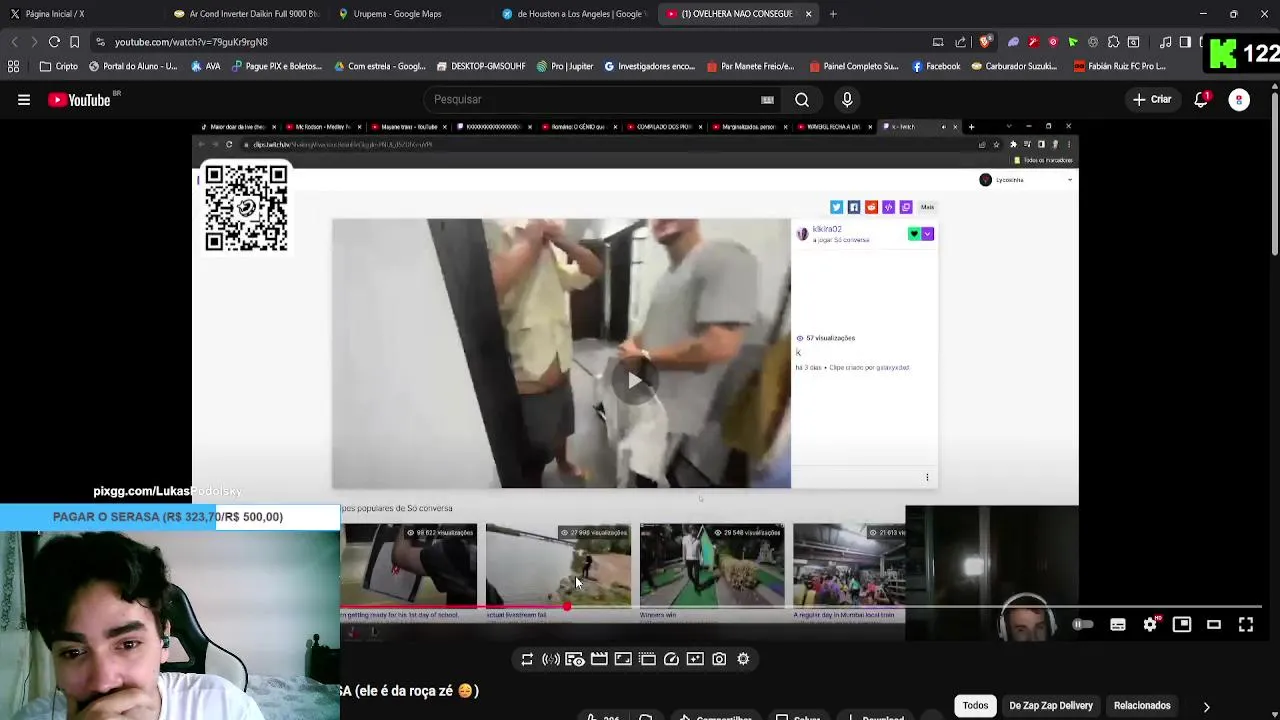Open the enhancer settings cog below player

click(x=743, y=659)
